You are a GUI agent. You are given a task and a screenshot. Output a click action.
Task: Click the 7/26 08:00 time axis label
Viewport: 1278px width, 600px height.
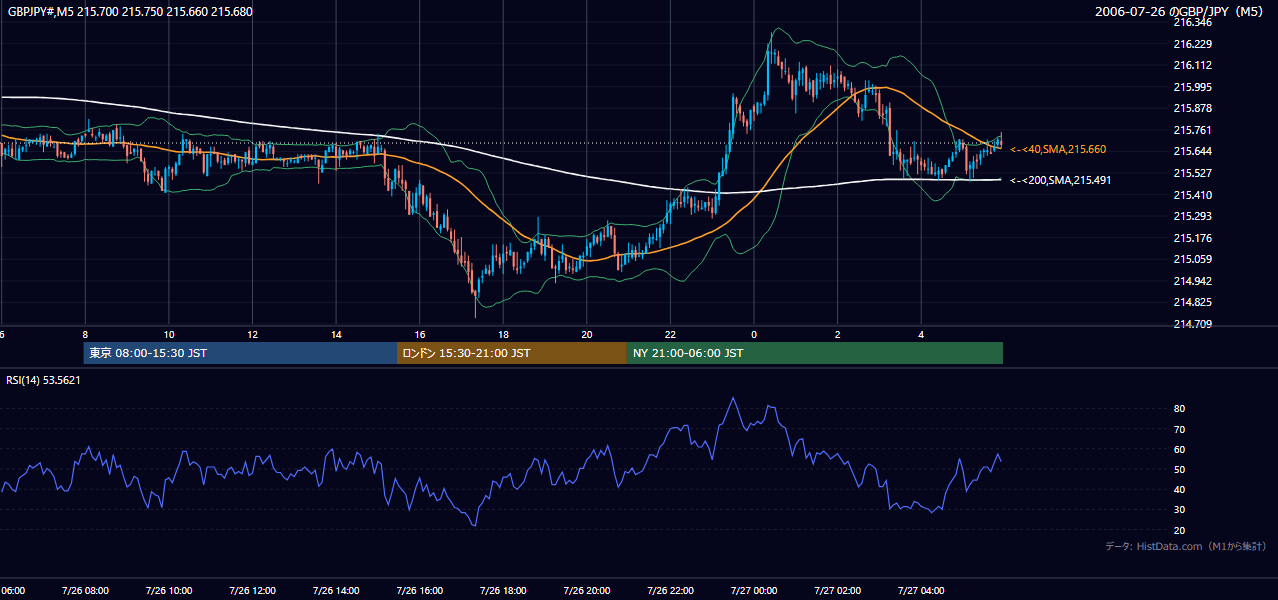pos(85,590)
